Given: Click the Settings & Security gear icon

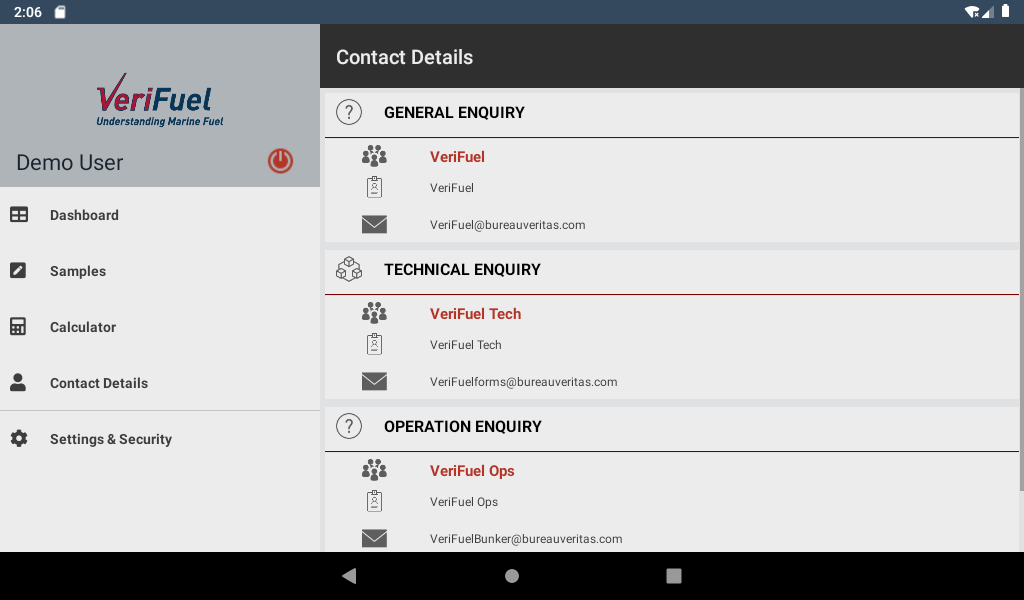Looking at the screenshot, I should tap(19, 438).
